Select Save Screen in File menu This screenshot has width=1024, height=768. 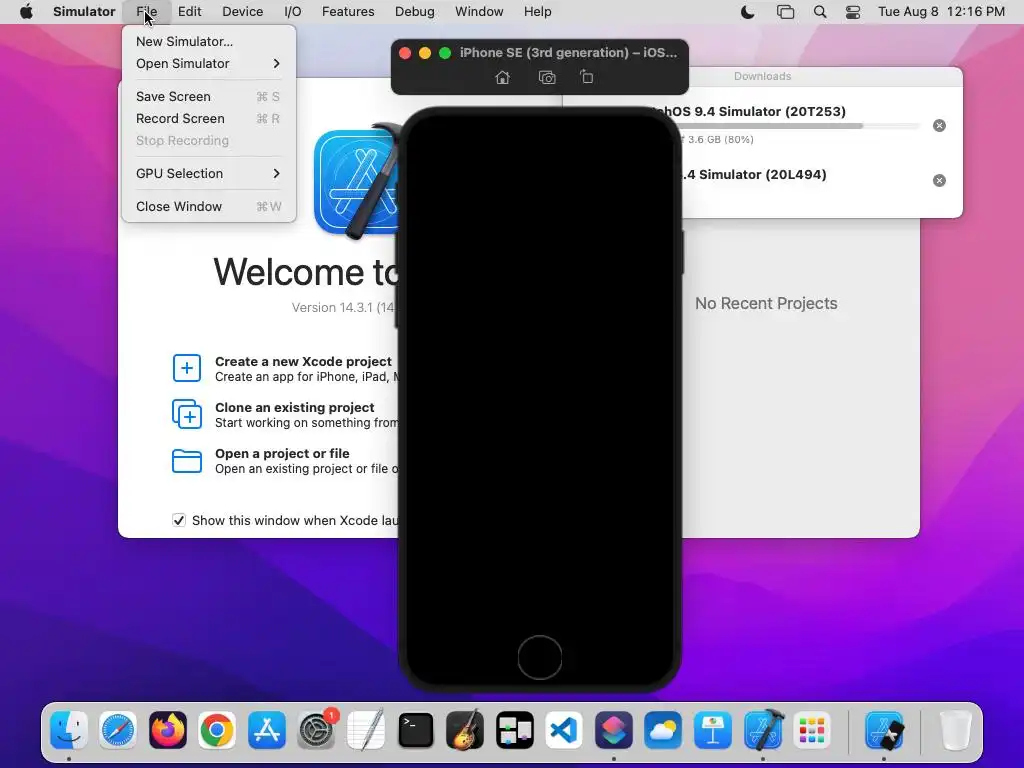[208, 96]
